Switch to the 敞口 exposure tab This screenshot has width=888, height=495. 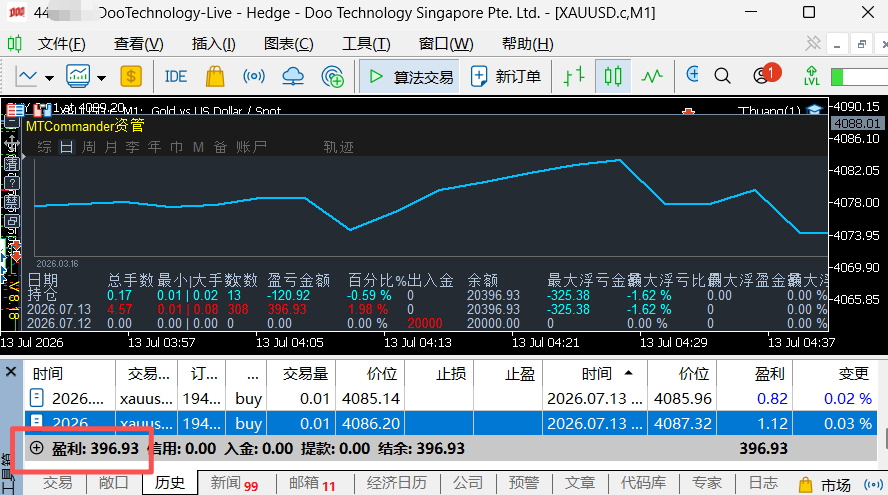(113, 483)
